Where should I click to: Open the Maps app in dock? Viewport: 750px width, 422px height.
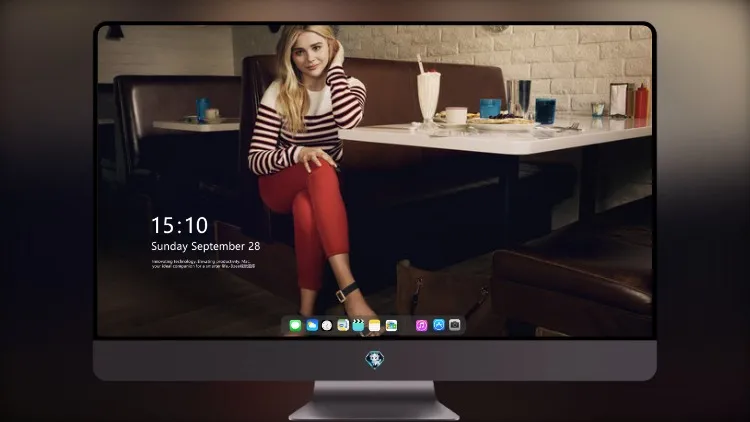pyautogui.click(x=343, y=325)
